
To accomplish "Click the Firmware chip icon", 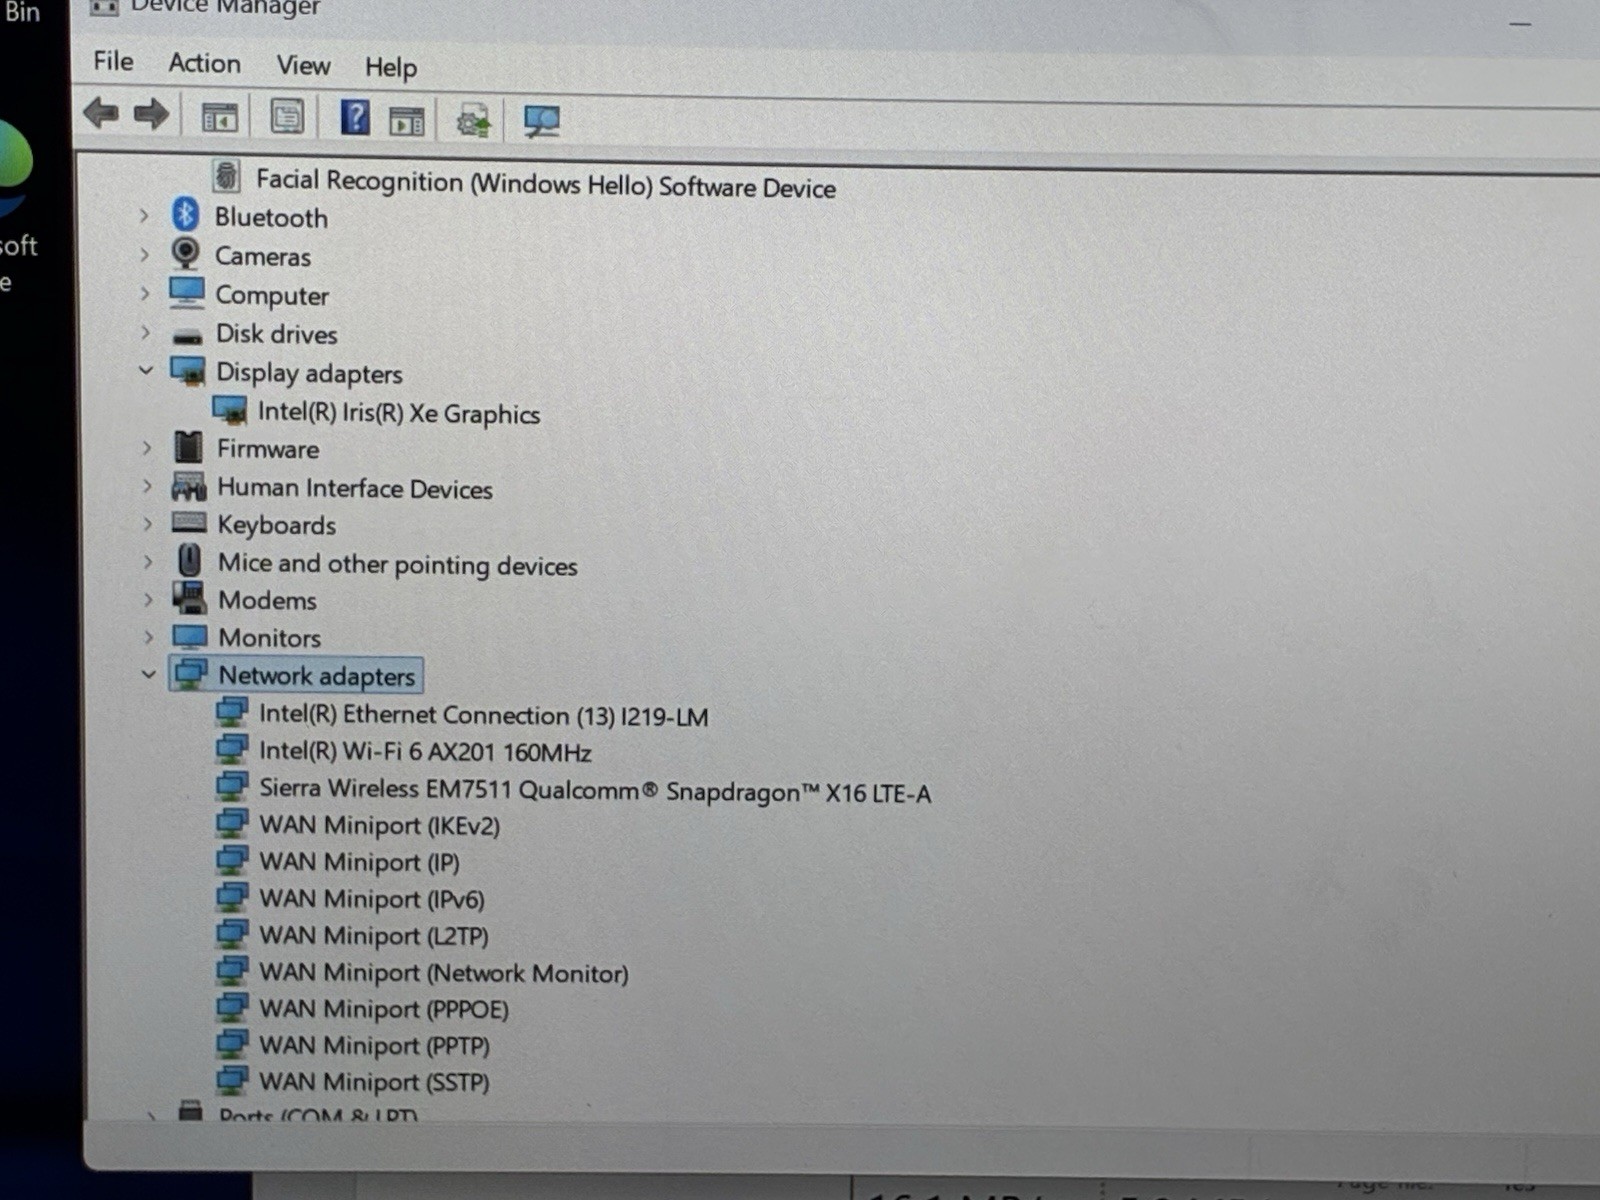I will [x=188, y=447].
